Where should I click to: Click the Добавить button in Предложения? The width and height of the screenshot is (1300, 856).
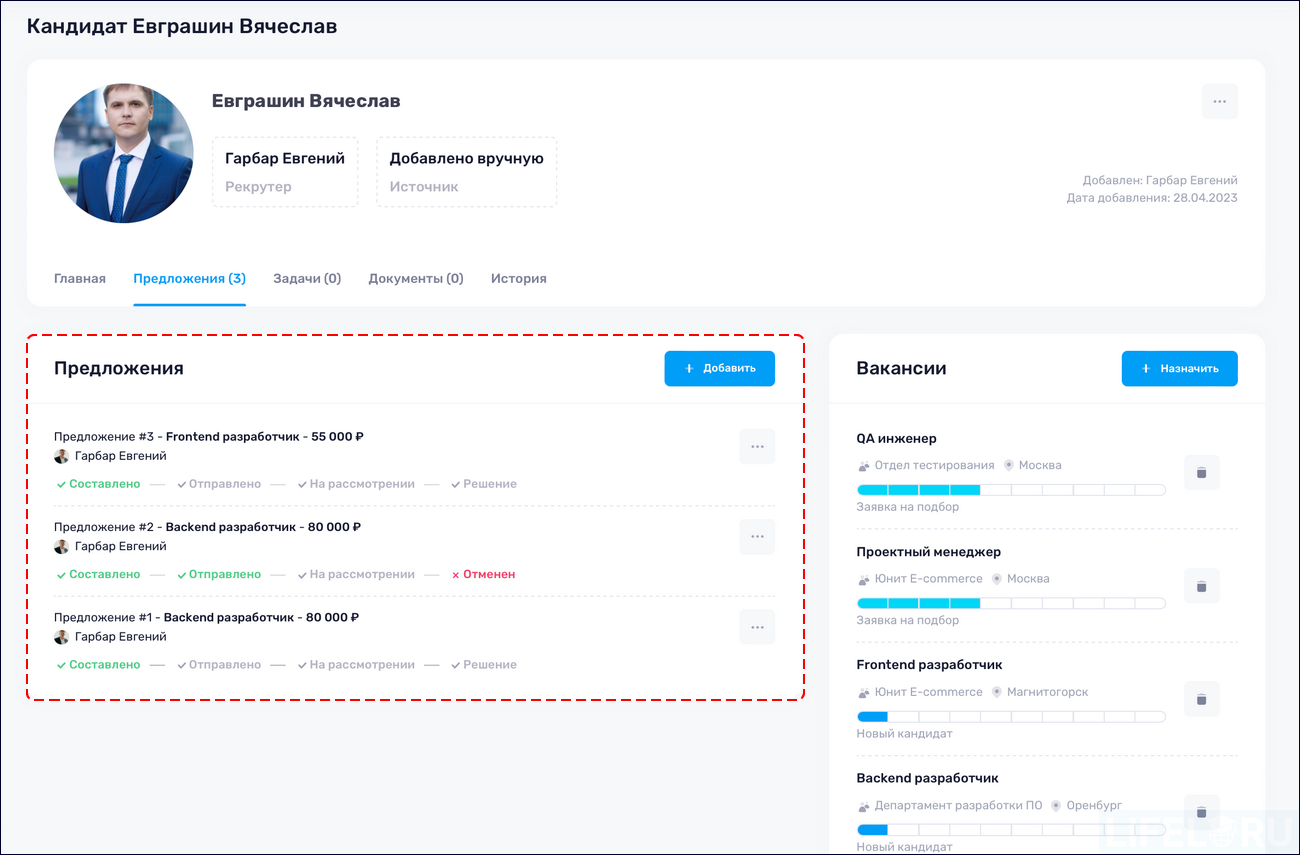pos(719,368)
